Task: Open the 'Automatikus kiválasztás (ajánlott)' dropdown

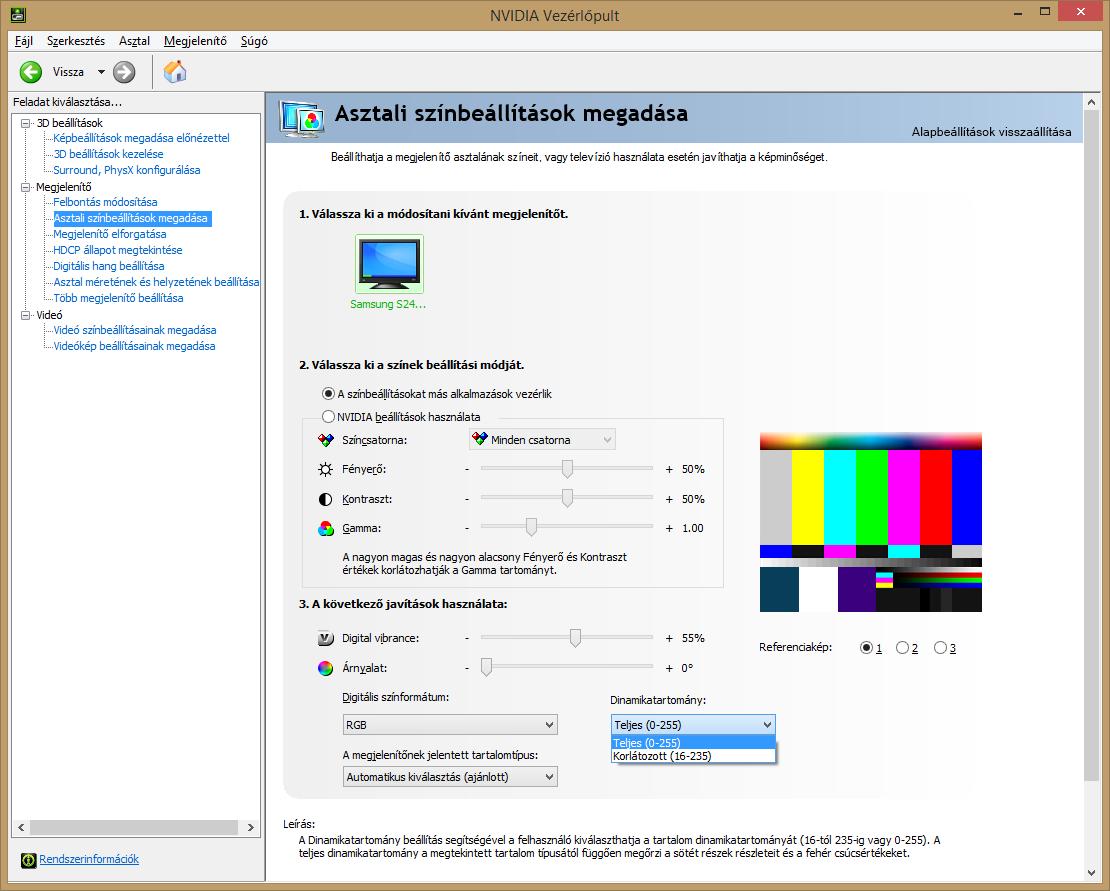Action: point(450,777)
